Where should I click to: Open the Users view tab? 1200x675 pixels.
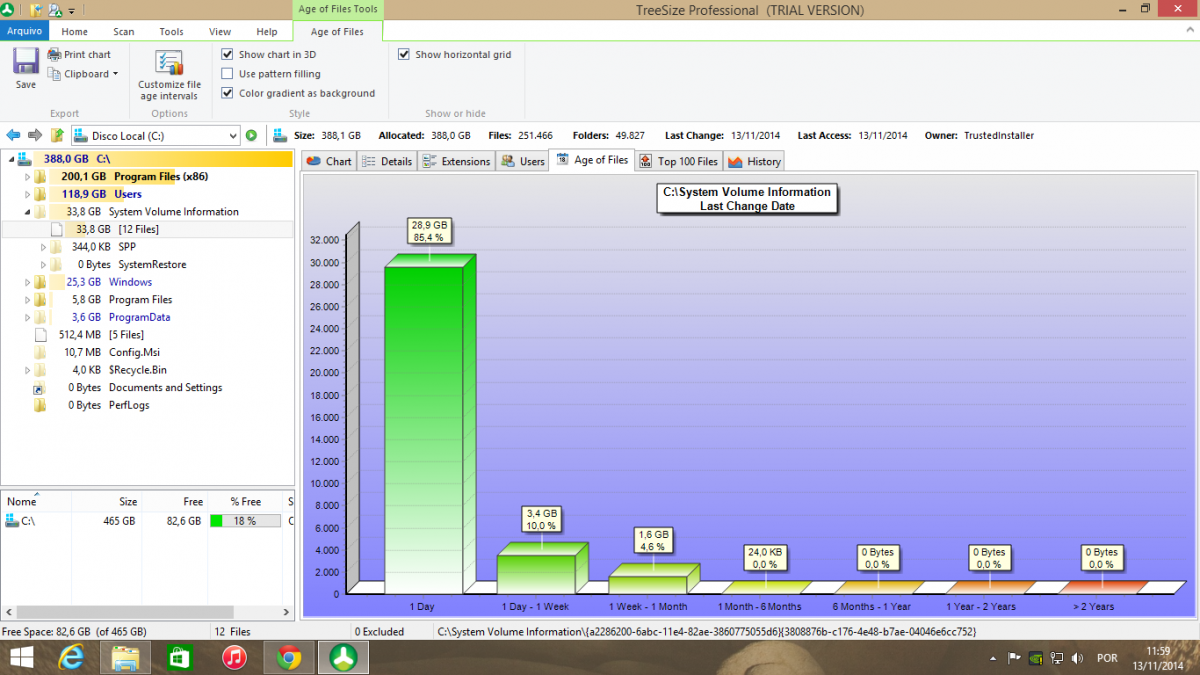point(522,161)
